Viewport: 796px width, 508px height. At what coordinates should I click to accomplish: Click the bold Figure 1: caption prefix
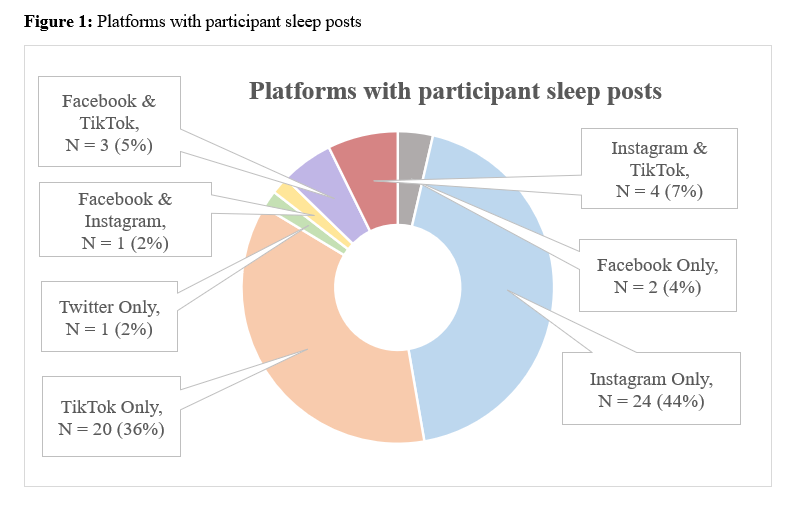click(58, 22)
